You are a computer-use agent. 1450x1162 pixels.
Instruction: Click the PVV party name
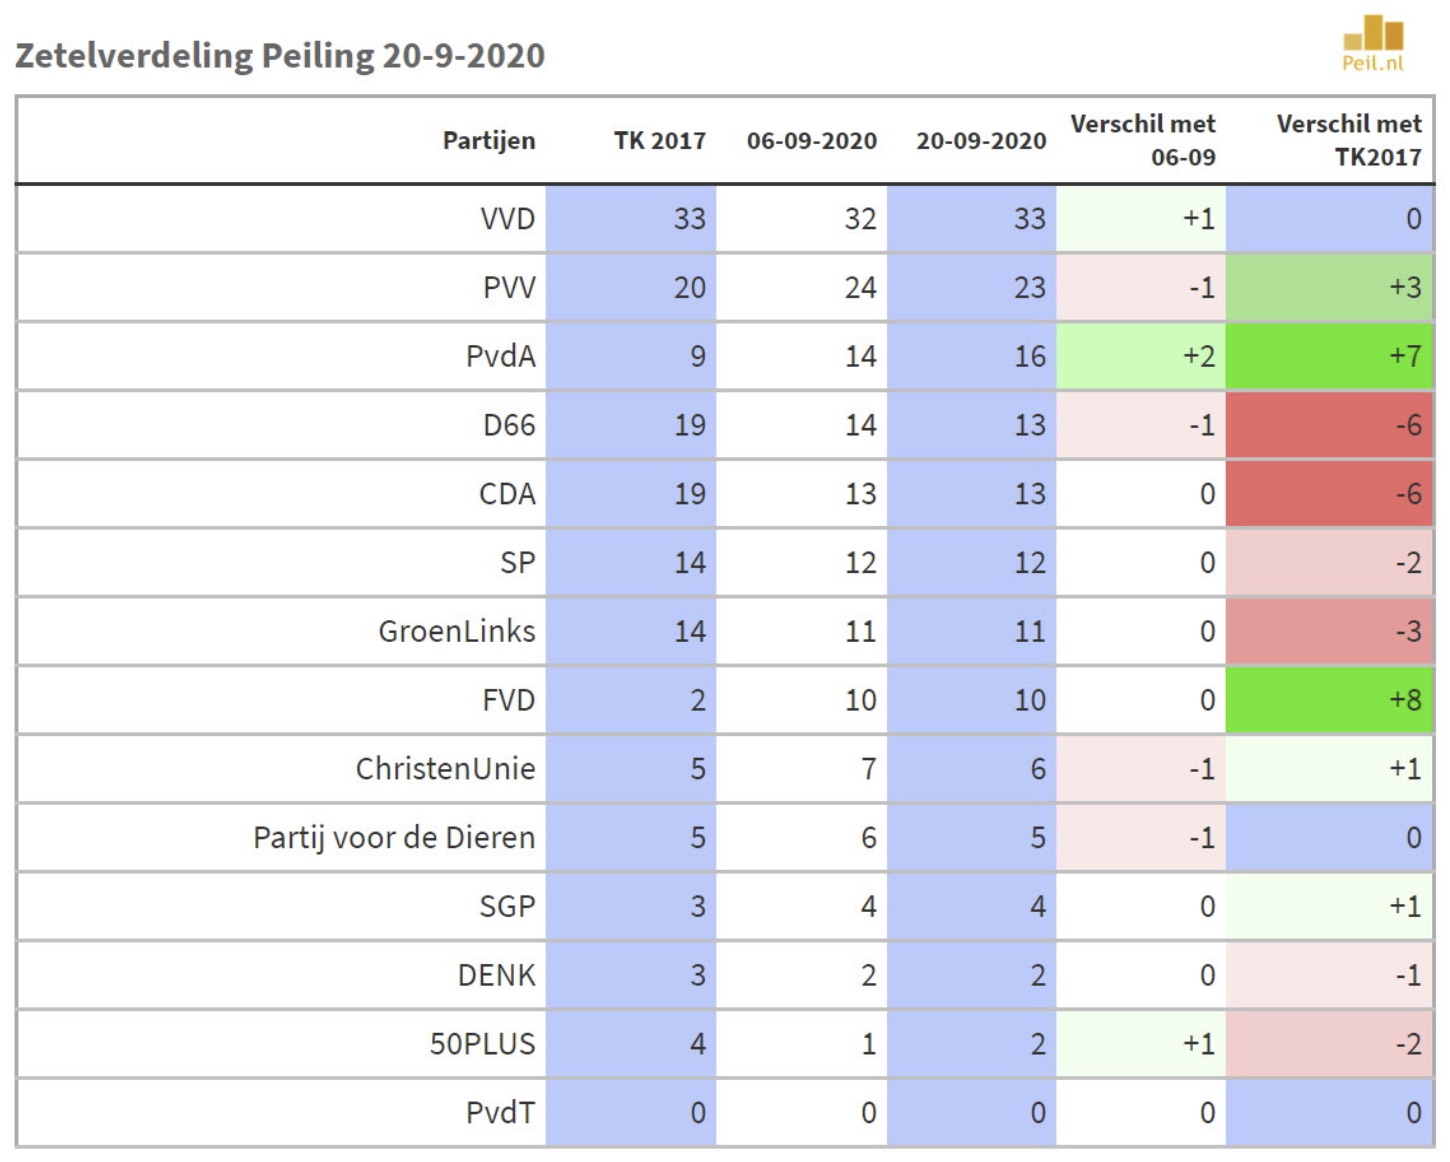[x=509, y=288]
